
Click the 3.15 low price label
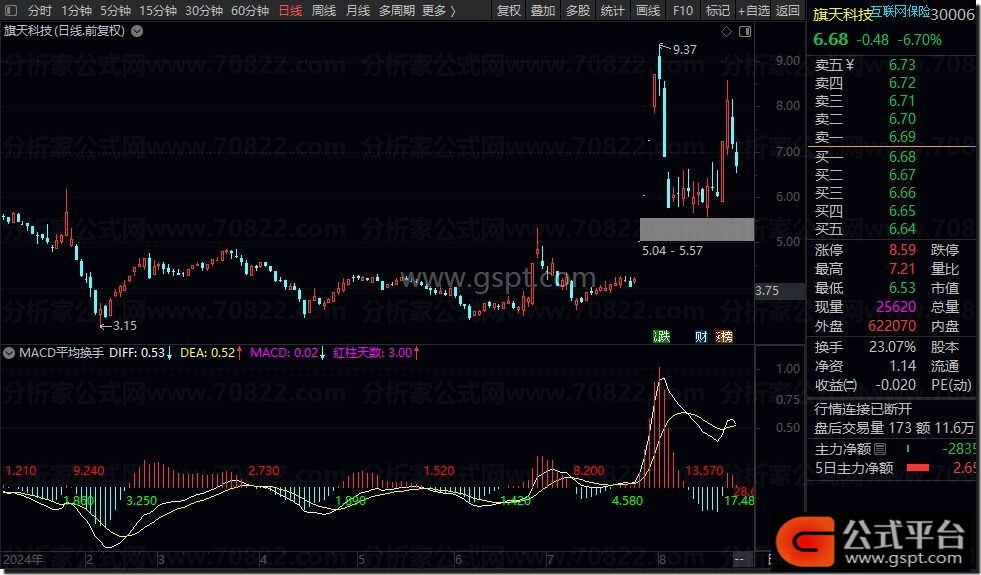pos(125,325)
